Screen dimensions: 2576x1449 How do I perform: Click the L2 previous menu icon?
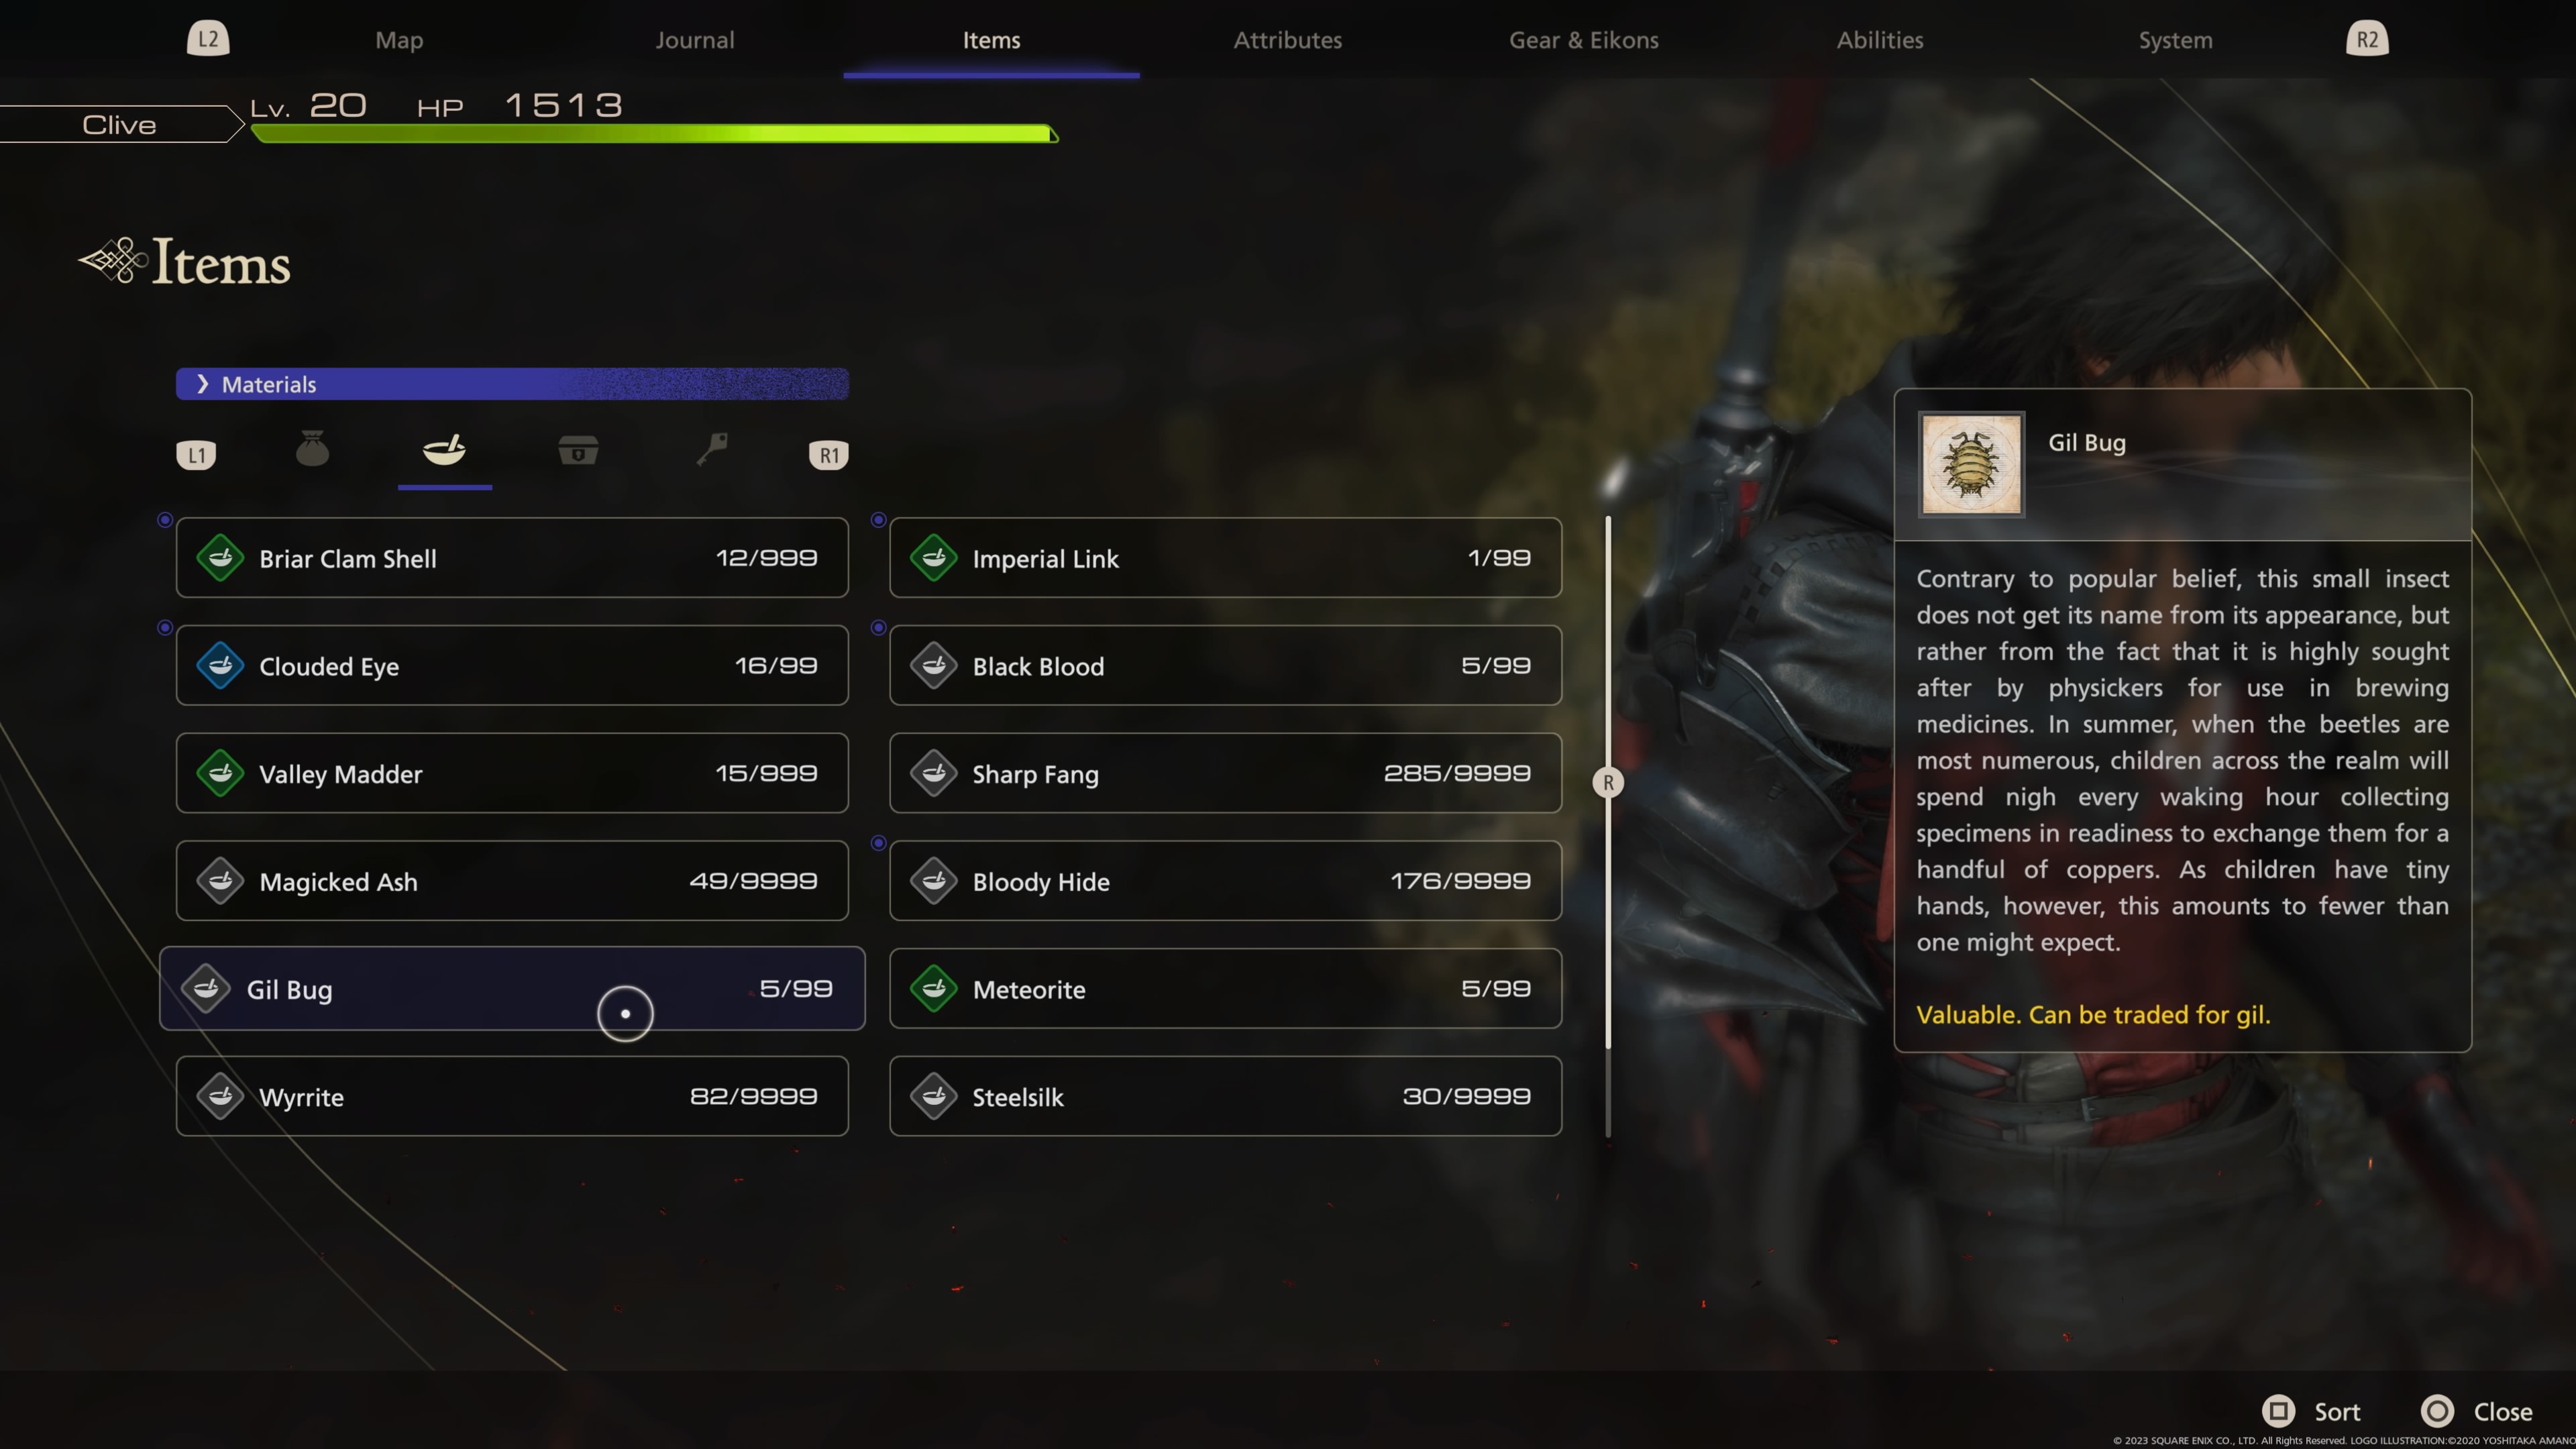pos(208,39)
